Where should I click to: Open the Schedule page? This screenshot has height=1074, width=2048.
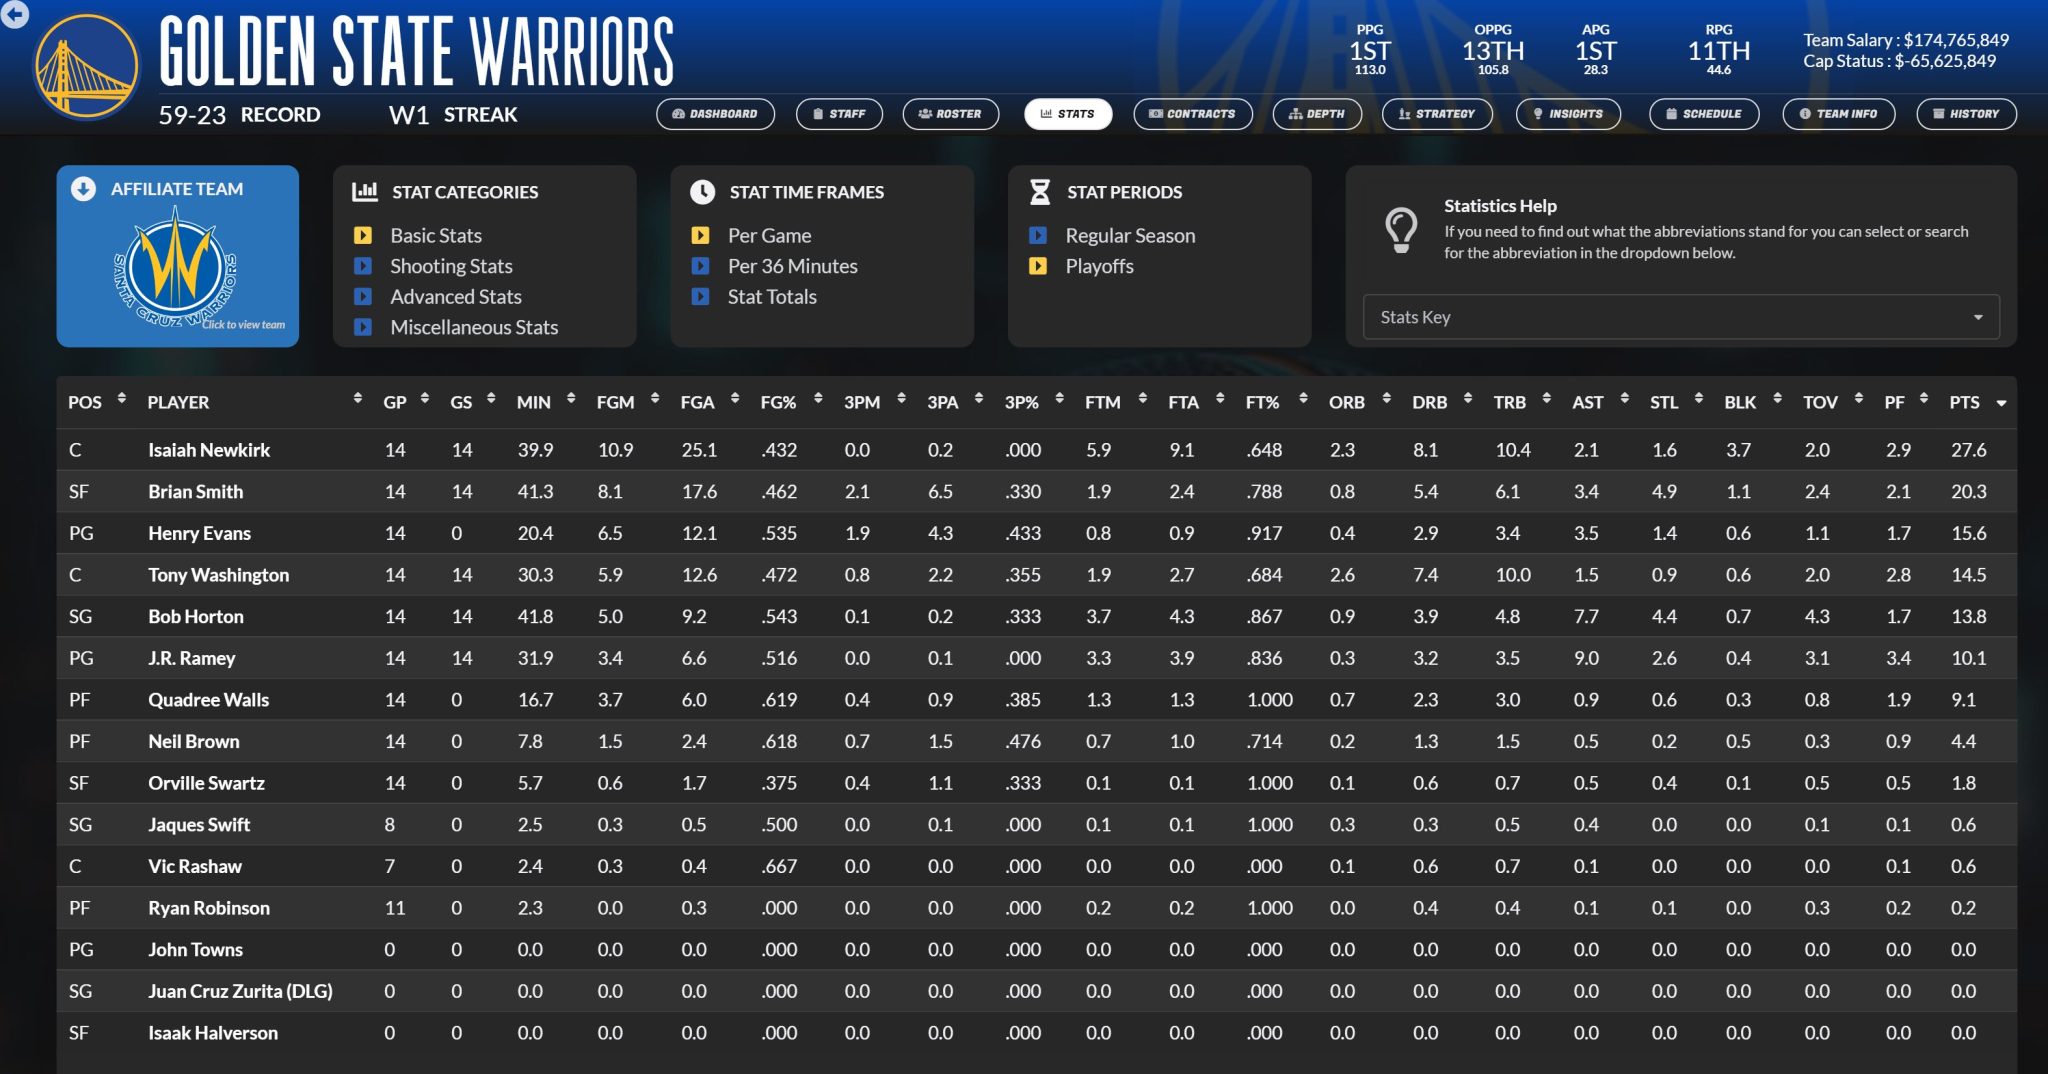[1703, 114]
